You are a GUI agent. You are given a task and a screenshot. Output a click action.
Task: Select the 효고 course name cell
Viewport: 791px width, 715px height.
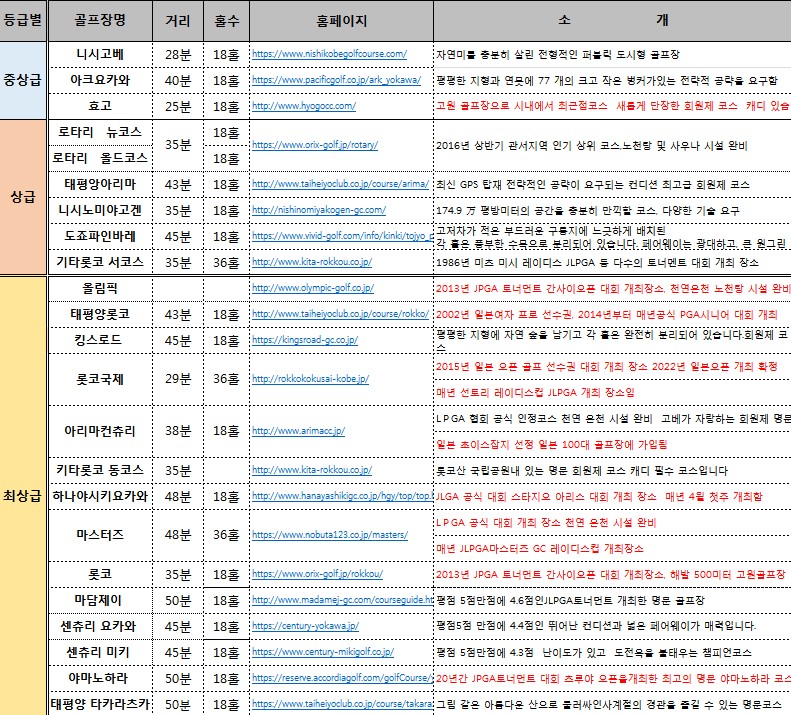[x=100, y=106]
